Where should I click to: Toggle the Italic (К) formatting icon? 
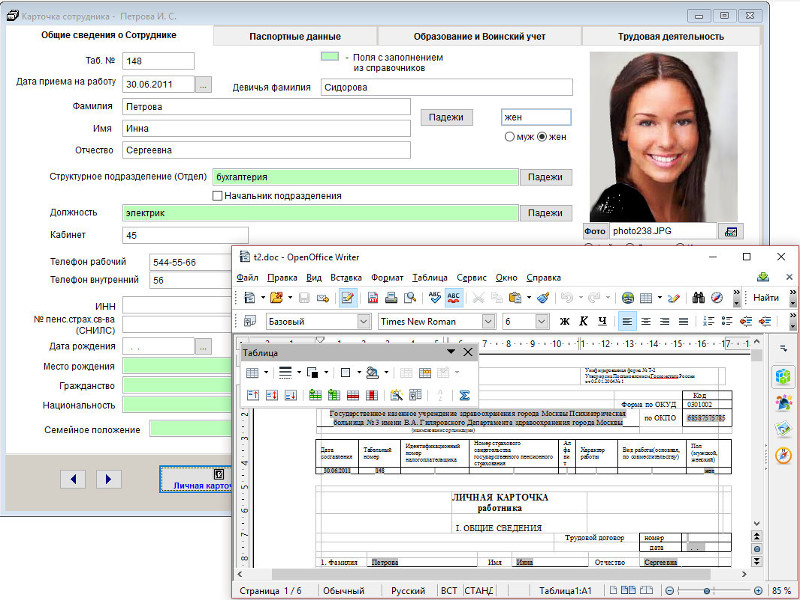(583, 321)
